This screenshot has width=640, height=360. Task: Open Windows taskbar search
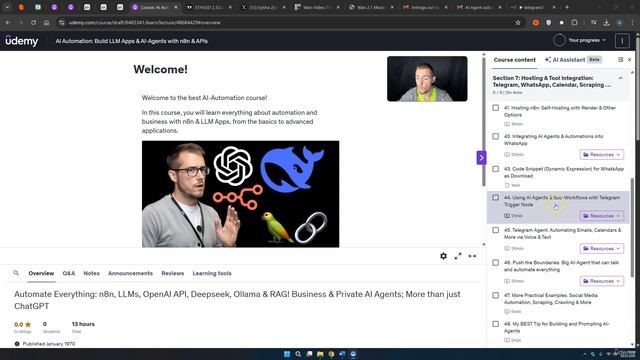[x=298, y=354]
